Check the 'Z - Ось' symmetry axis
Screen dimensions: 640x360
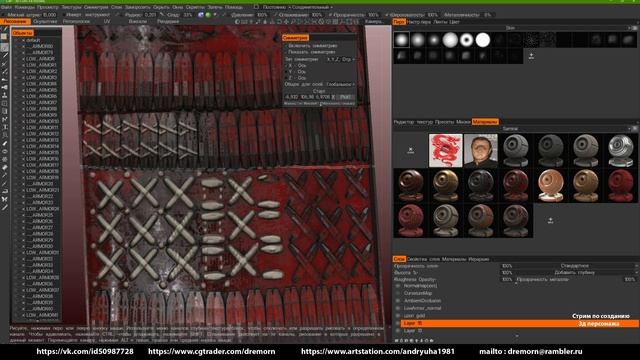pos(286,78)
